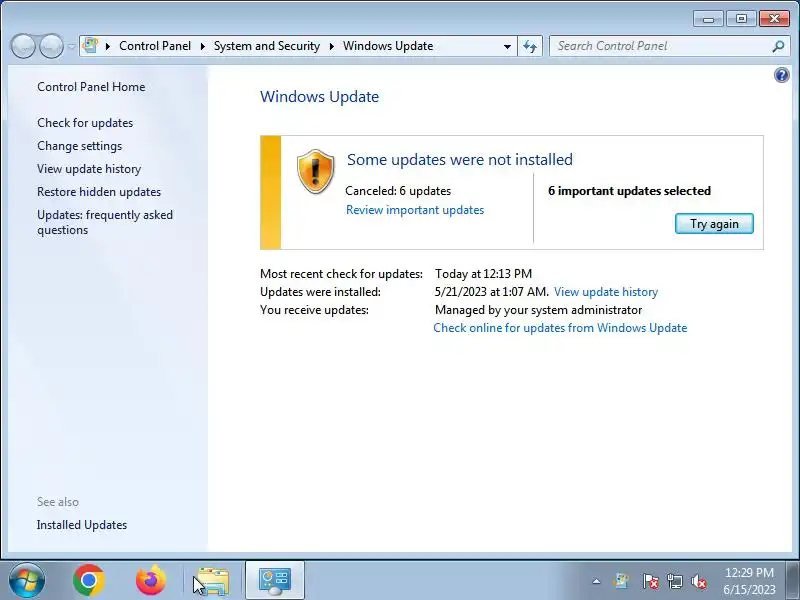Open View update history next to install date
This screenshot has height=600, width=800.
point(606,292)
